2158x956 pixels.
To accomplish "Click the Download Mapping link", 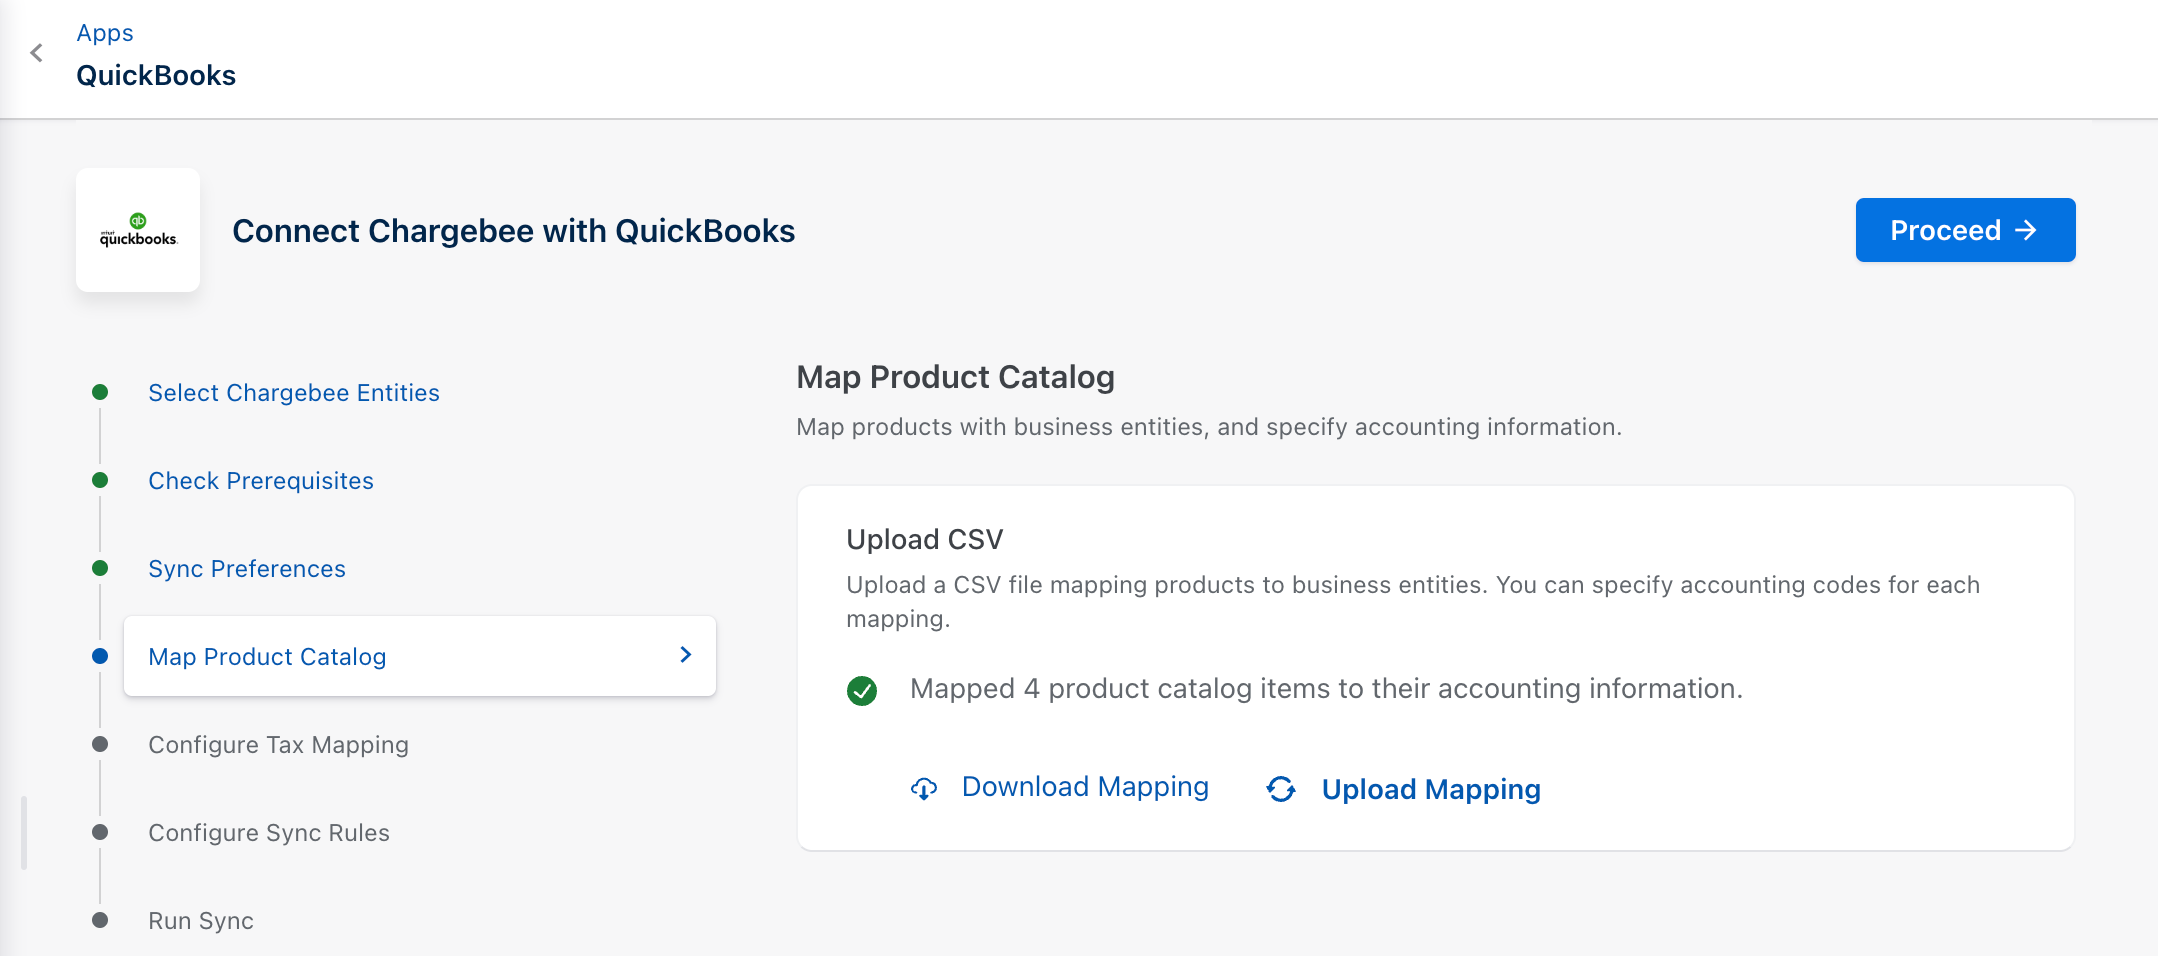I will (1085, 787).
